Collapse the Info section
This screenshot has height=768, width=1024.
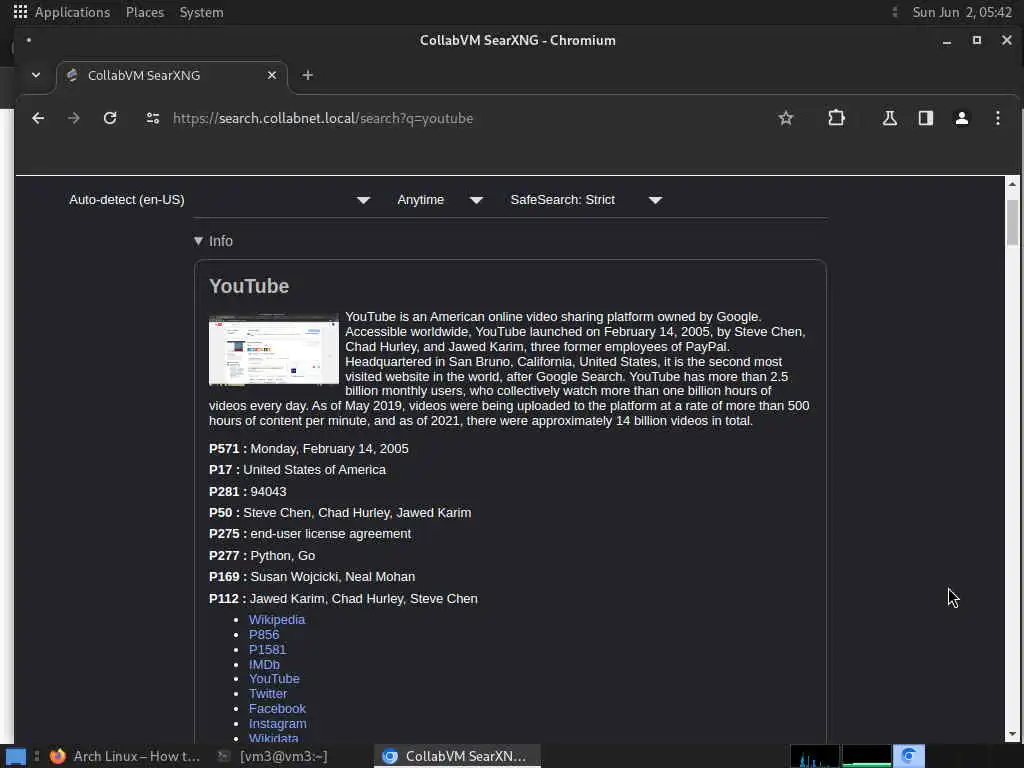pyautogui.click(x=214, y=241)
